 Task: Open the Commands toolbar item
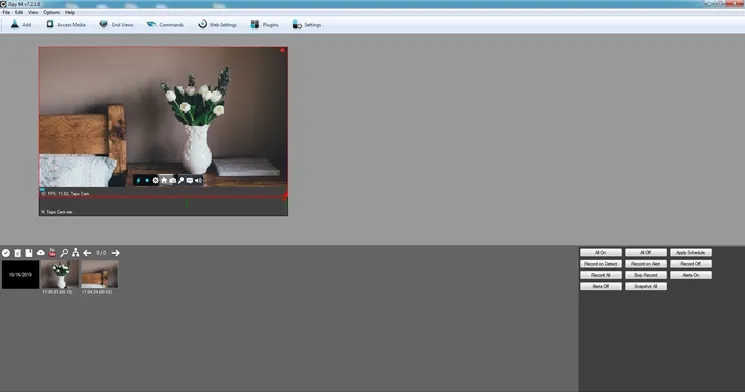coord(165,24)
